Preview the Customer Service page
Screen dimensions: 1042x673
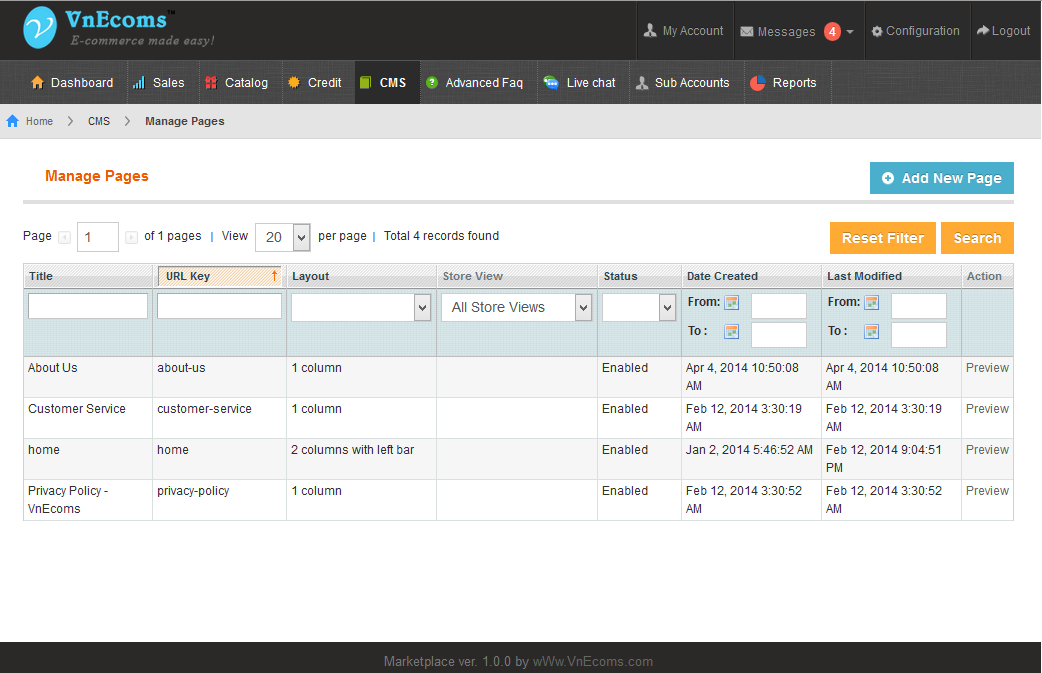[x=987, y=409]
